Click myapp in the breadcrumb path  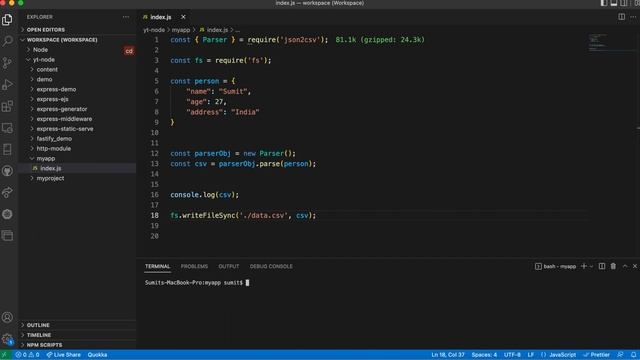coord(181,30)
